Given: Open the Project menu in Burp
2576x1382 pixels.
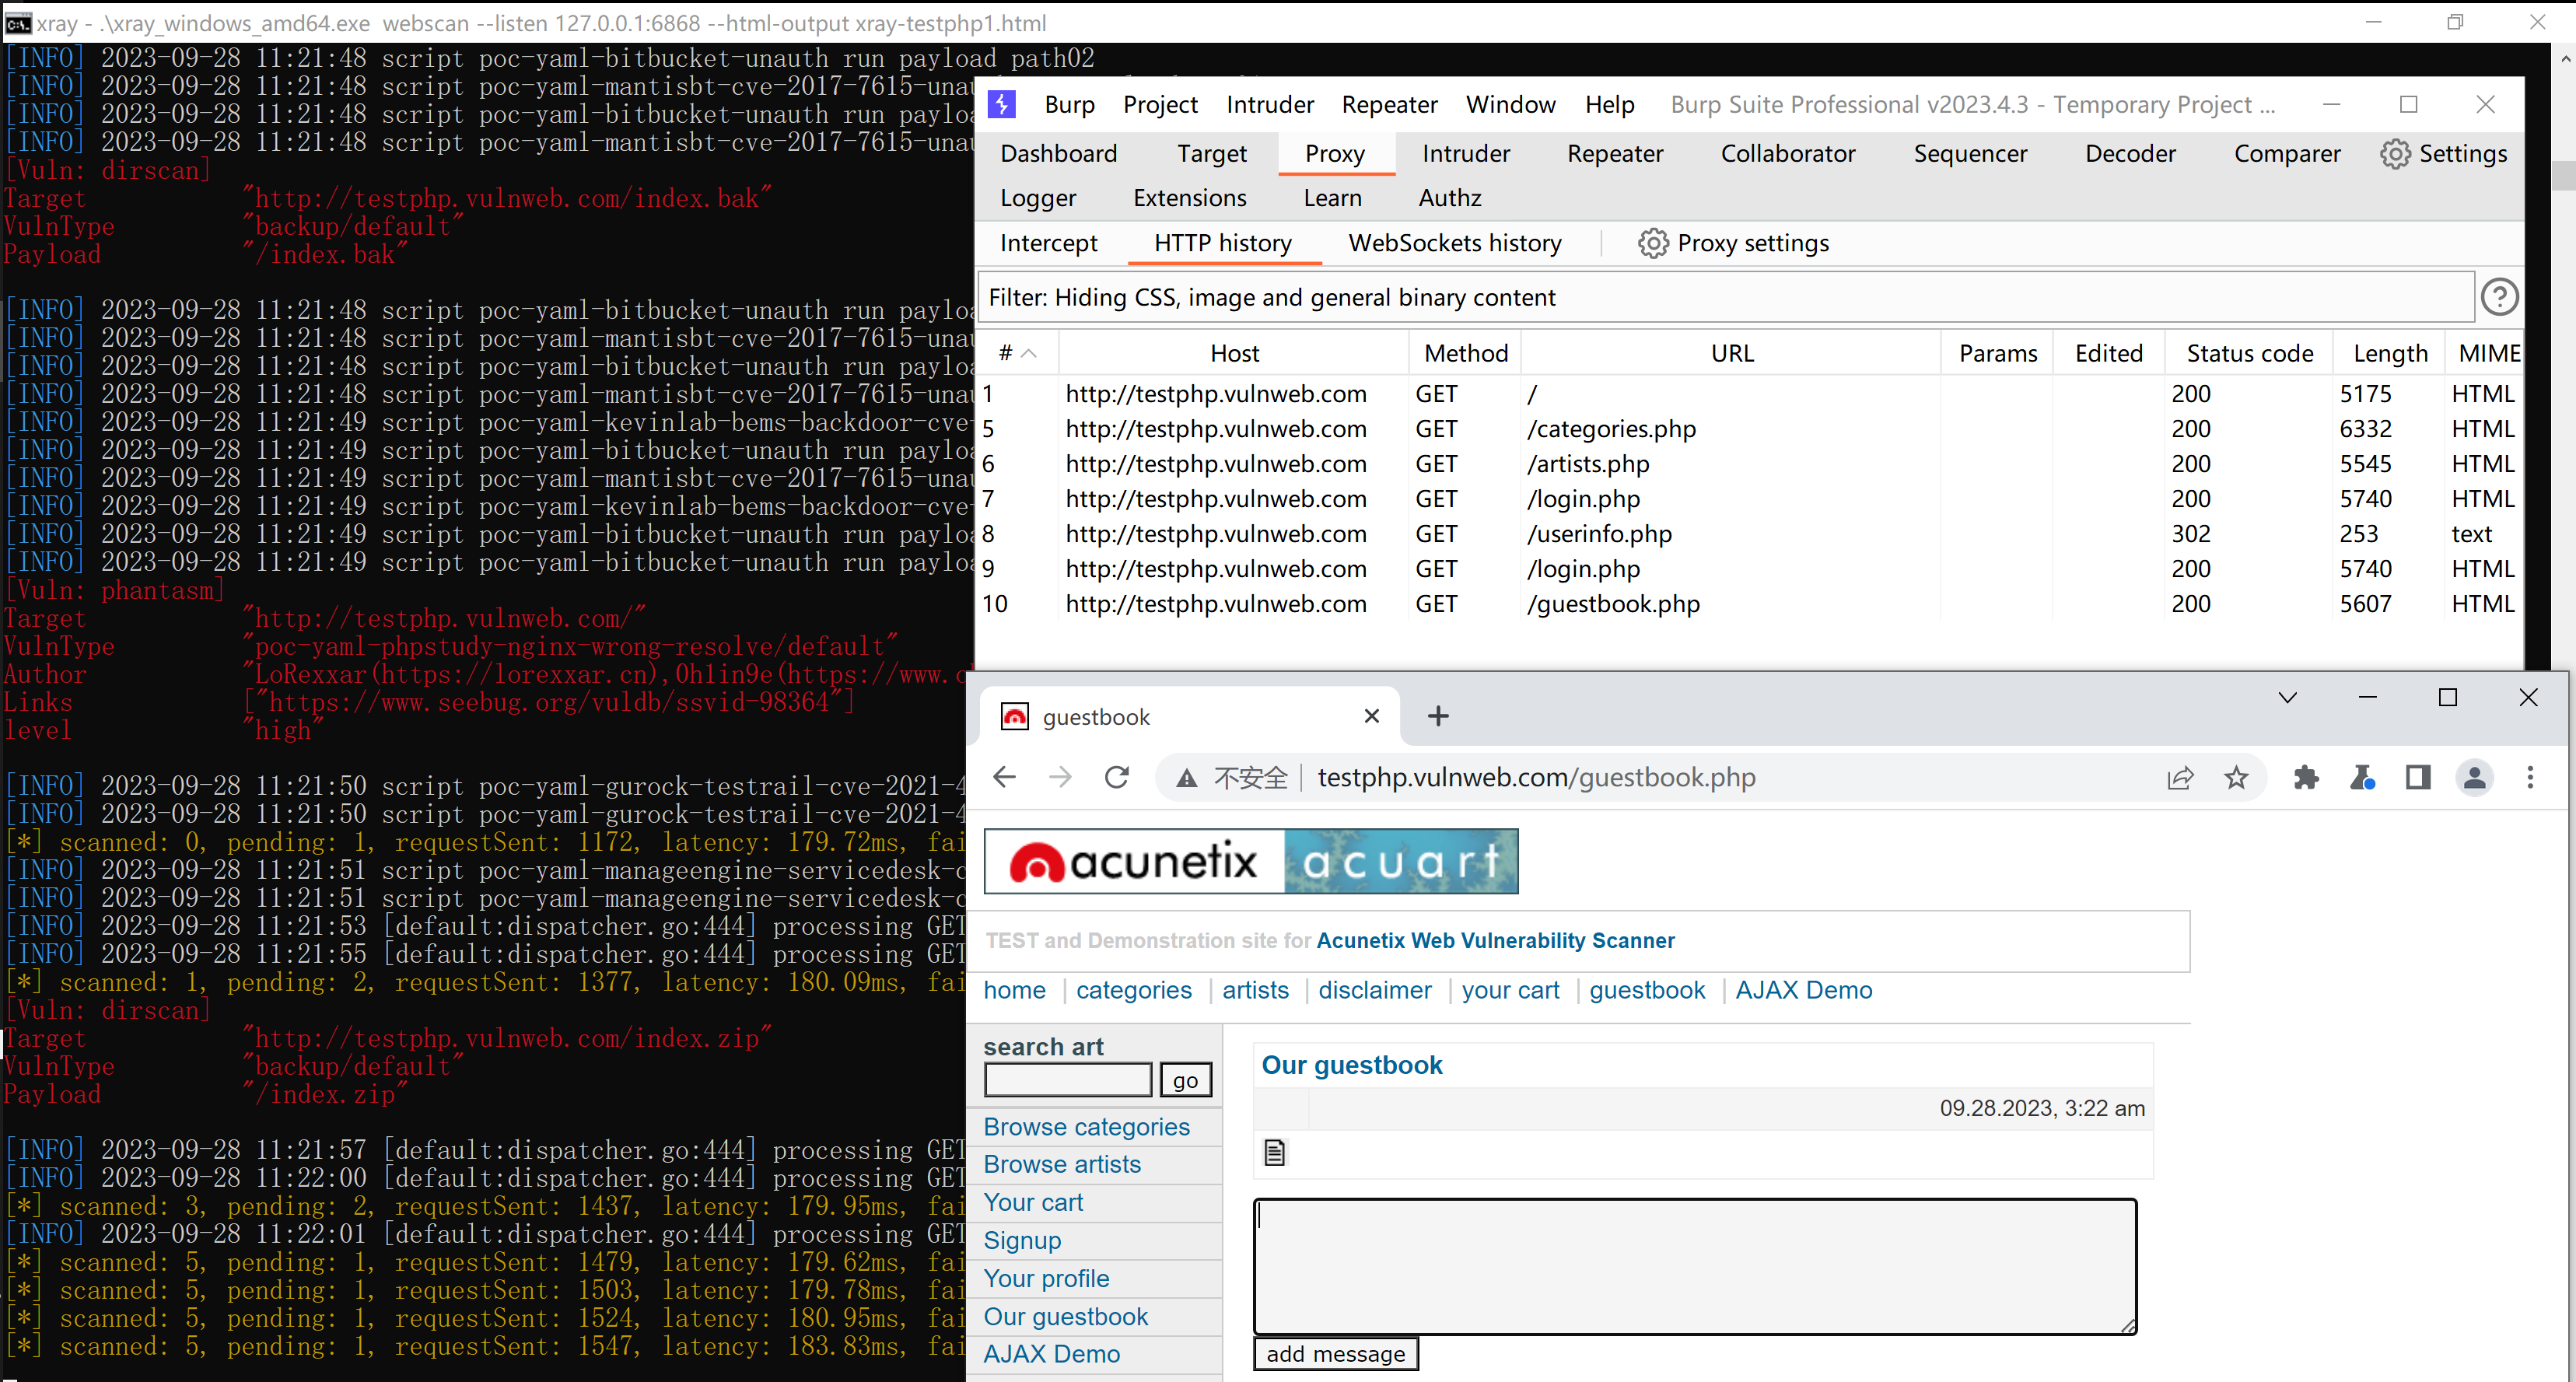Looking at the screenshot, I should pyautogui.click(x=1160, y=104).
